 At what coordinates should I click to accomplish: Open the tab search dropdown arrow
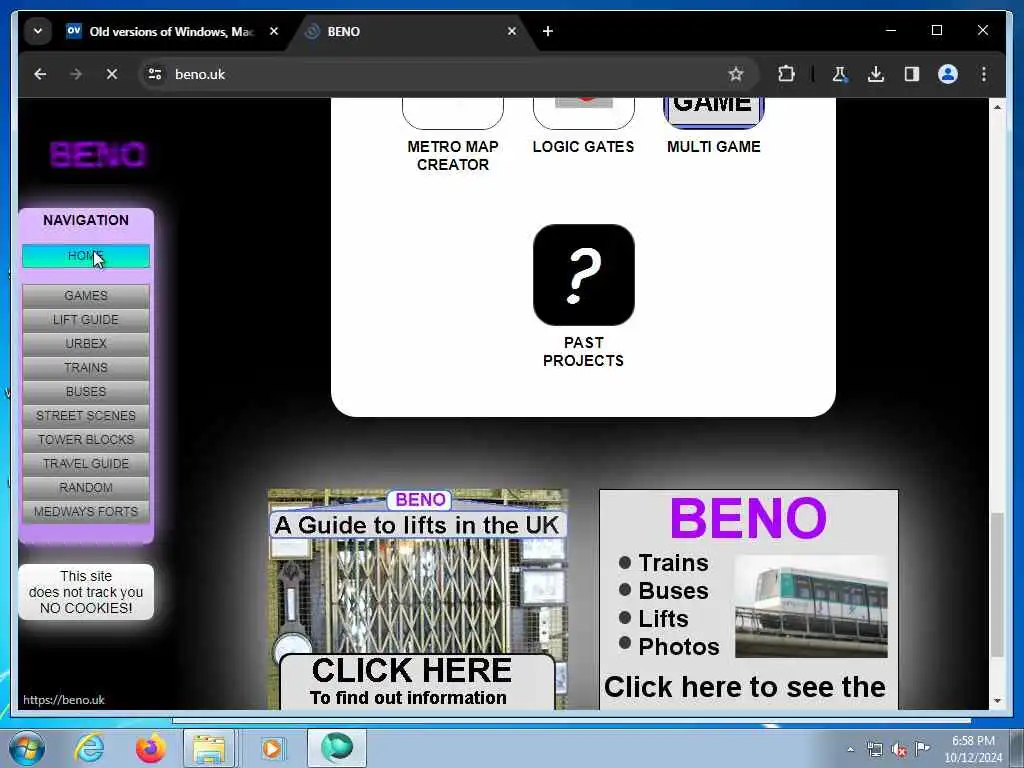(x=38, y=31)
